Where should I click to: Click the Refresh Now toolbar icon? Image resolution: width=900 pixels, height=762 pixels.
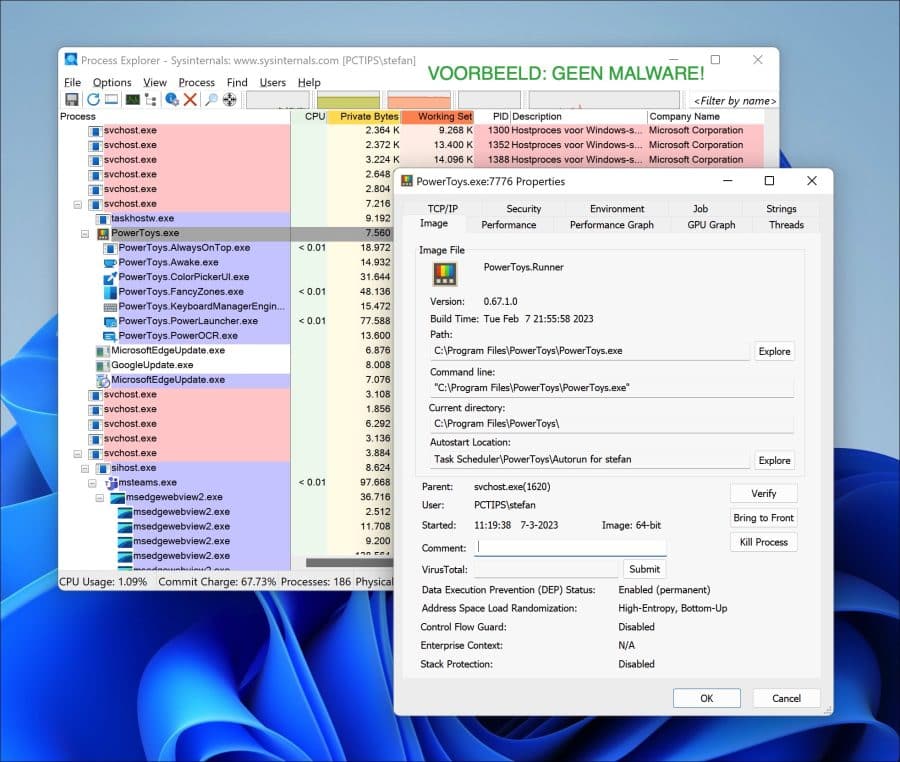point(93,99)
